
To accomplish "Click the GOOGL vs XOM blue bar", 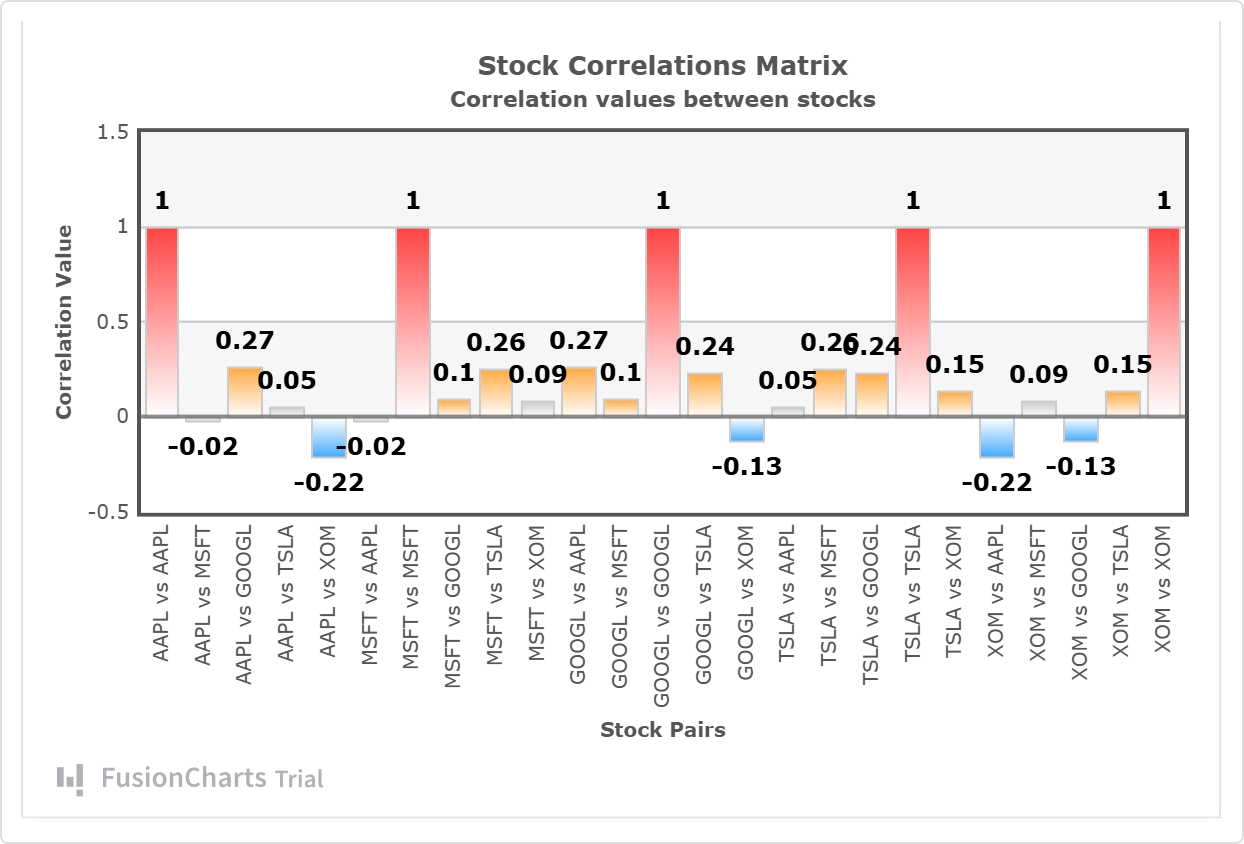I will [x=746, y=429].
